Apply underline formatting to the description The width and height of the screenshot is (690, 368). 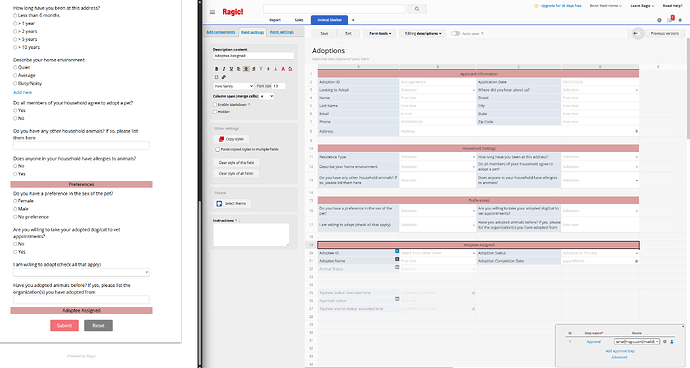click(x=231, y=69)
